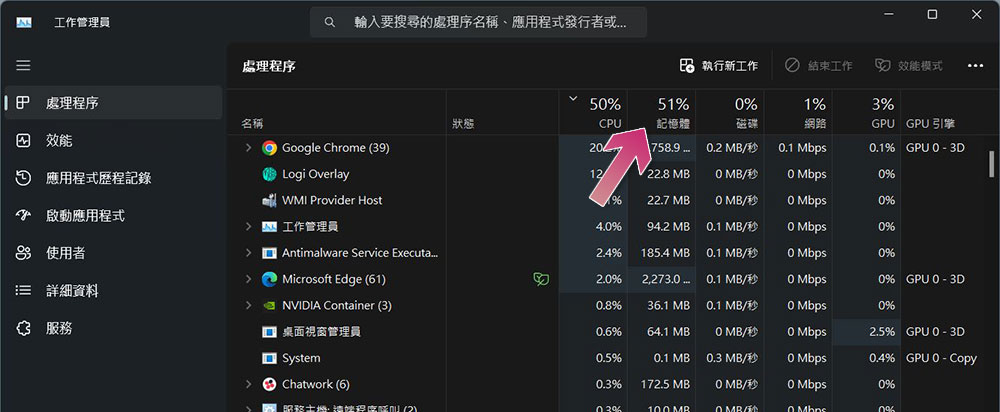The image size is (1000, 412).
Task: Click the 效能模式 efficiency mode button
Action: (x=908, y=66)
